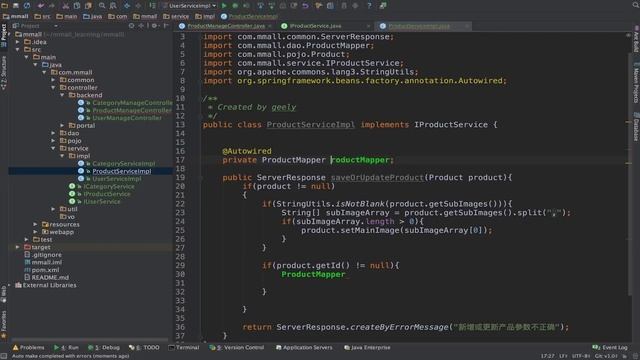
Task: Close the IProductService.java tab
Action: tap(369, 26)
